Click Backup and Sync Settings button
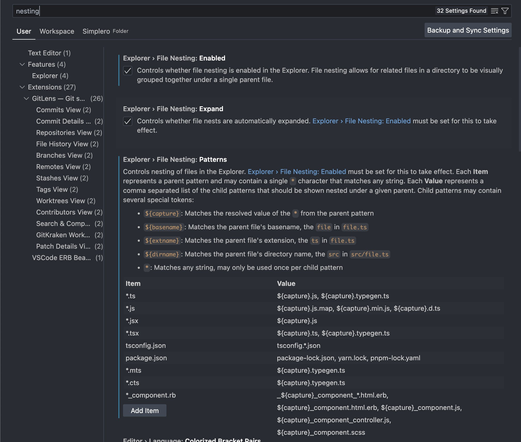The image size is (521, 442). [468, 30]
